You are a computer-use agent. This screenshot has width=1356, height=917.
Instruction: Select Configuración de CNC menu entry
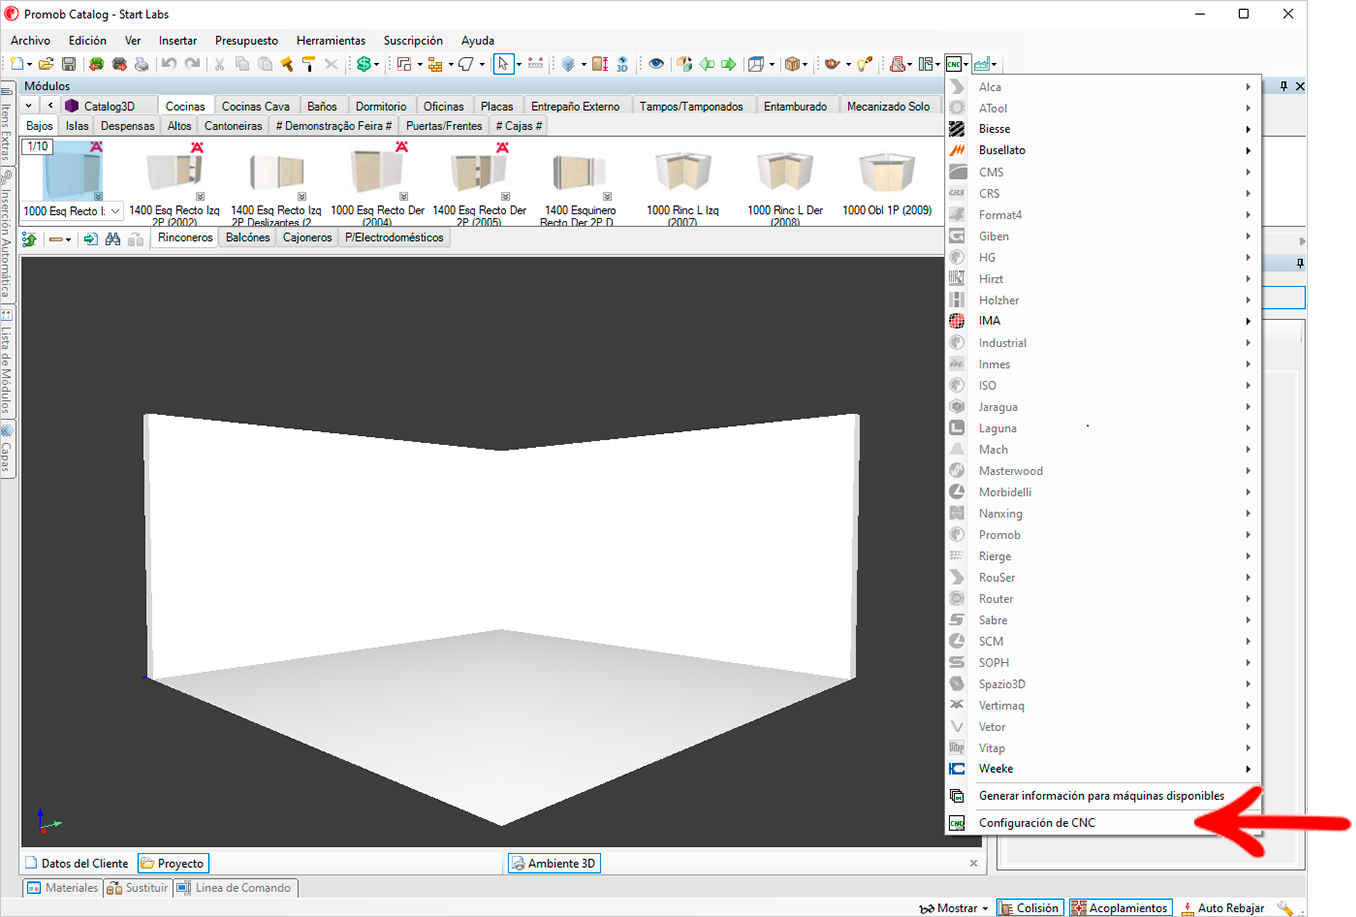coord(1103,823)
